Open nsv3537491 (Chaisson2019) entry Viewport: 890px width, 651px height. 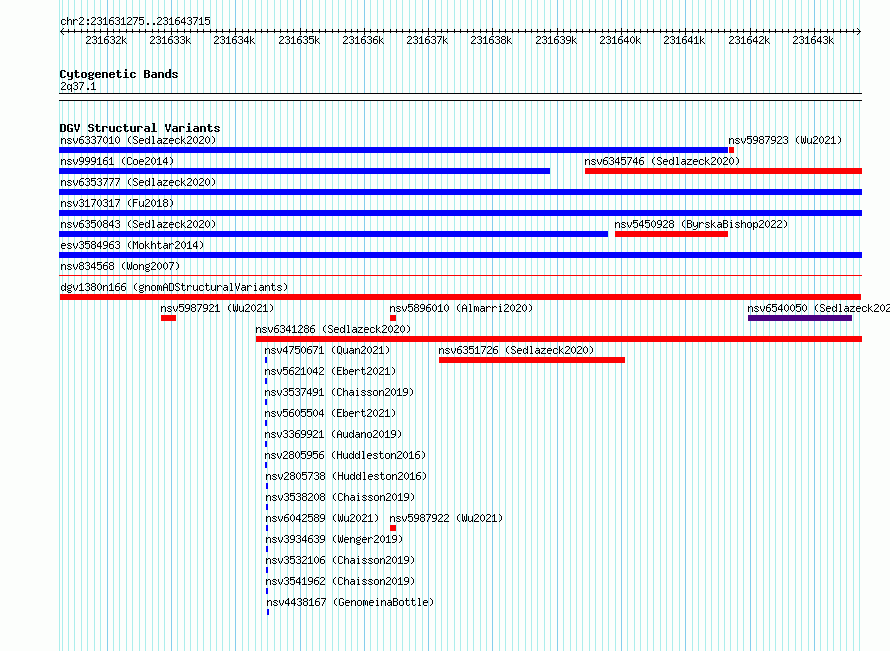click(339, 392)
